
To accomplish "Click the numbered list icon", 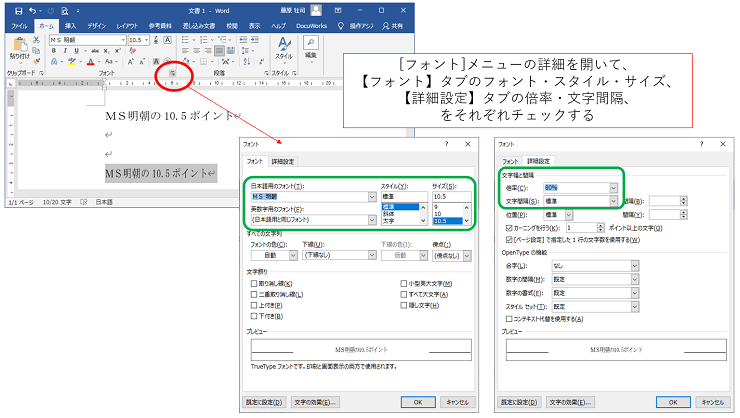I will click(203, 40).
